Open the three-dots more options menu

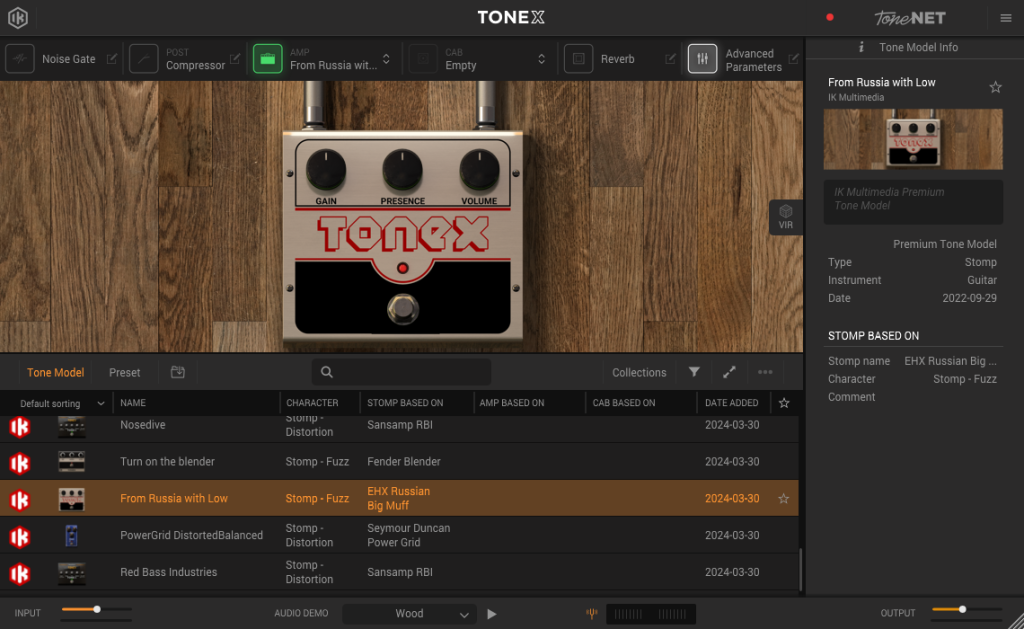pos(765,372)
